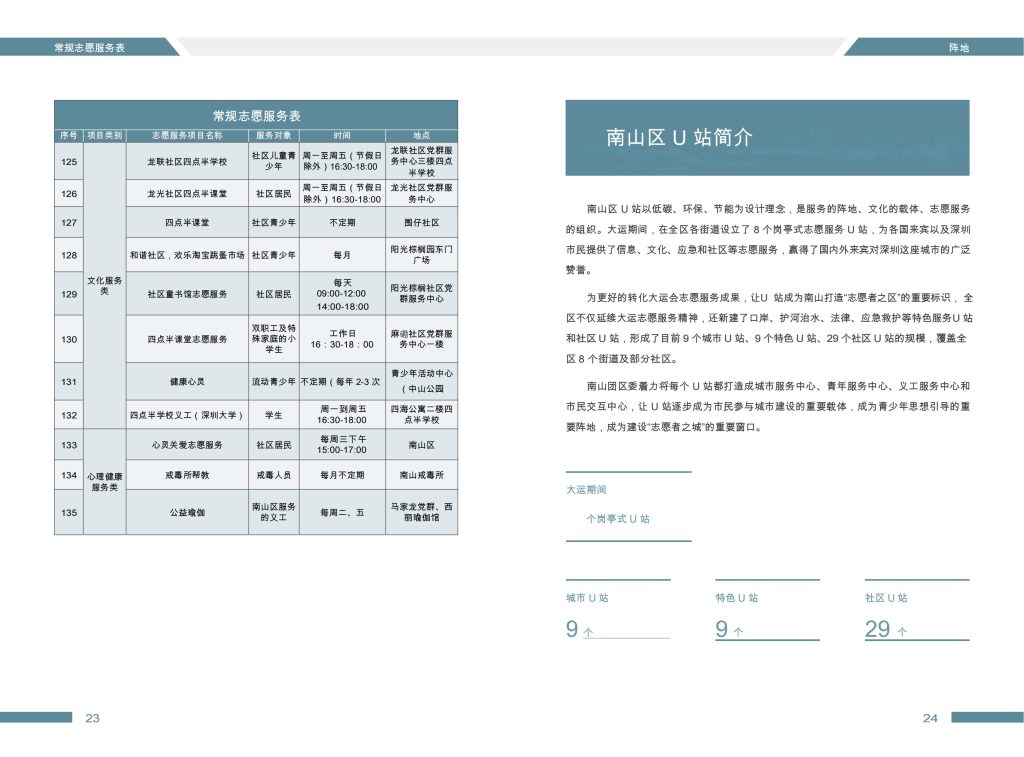Click the '龙光社区四点半课堂' project cell
Screen dimensions: 1024x757
click(x=187, y=193)
